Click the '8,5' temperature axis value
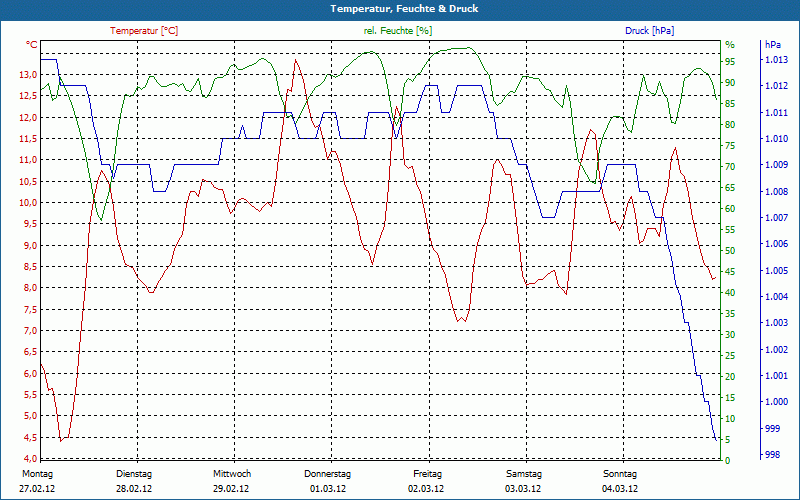 click(x=31, y=266)
